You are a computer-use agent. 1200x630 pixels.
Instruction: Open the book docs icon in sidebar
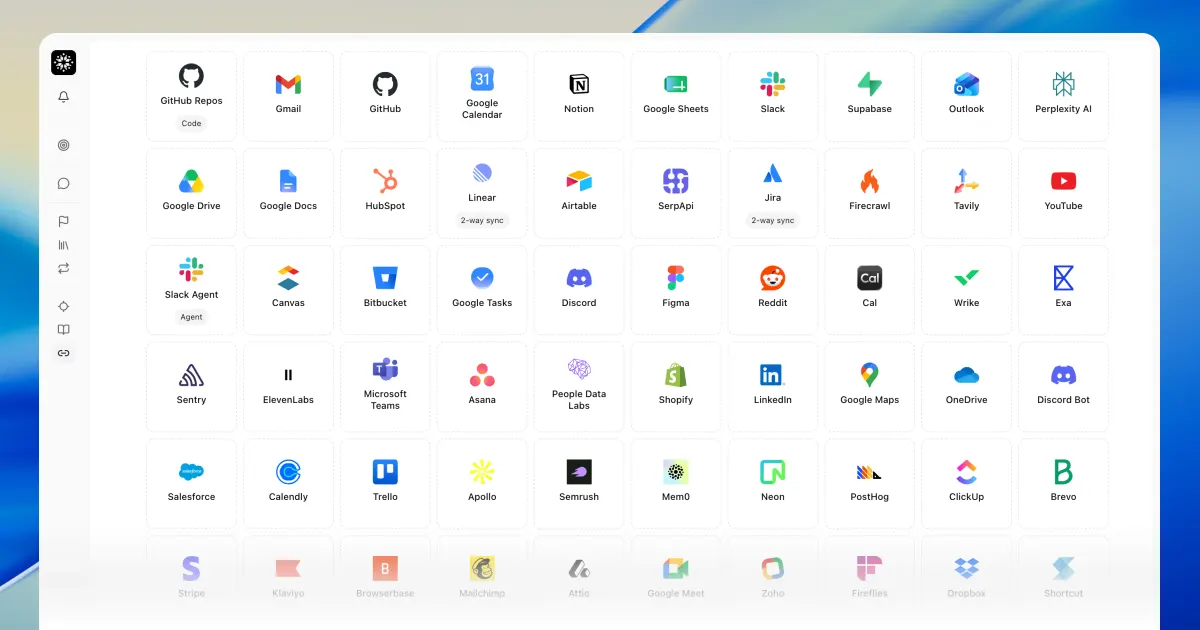coord(64,330)
